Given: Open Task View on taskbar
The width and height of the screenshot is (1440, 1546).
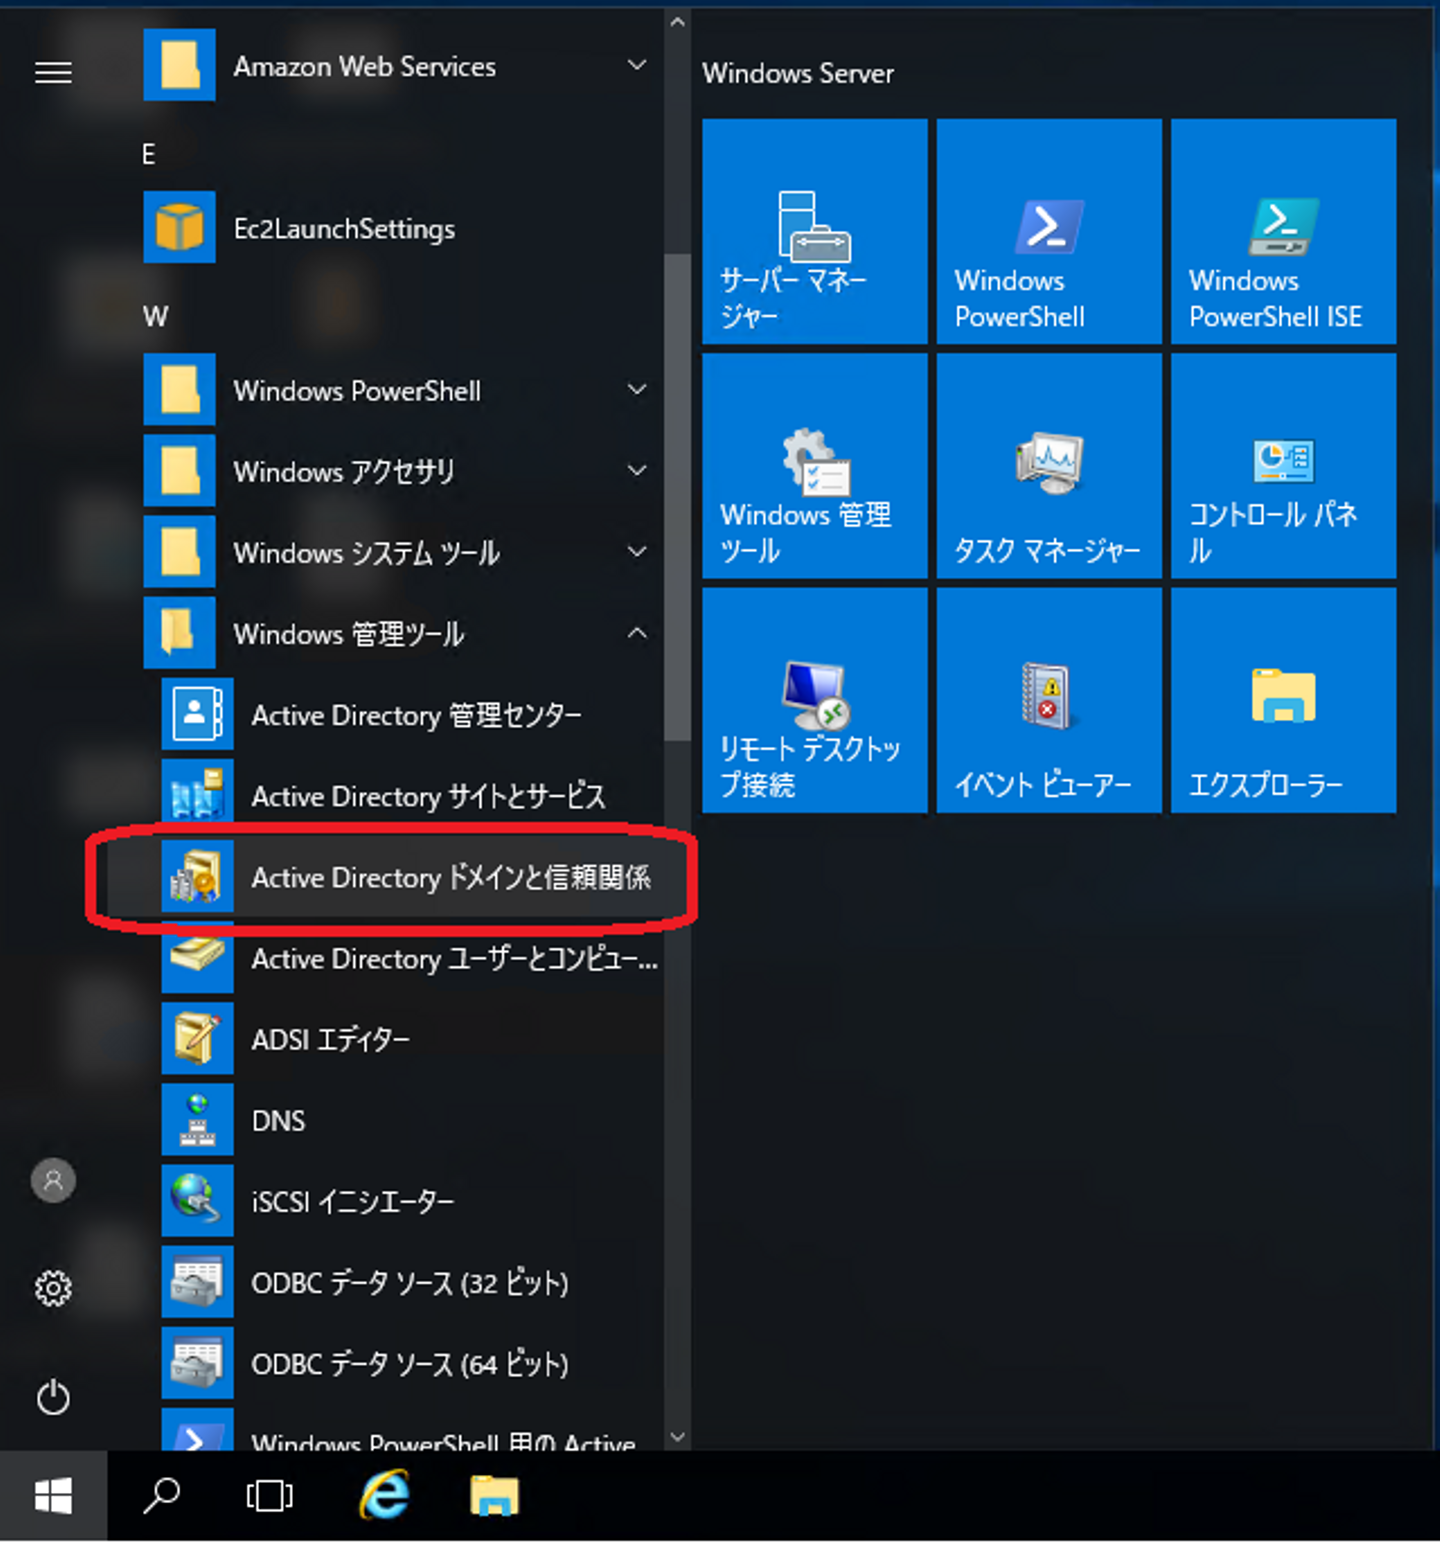Looking at the screenshot, I should (x=269, y=1496).
